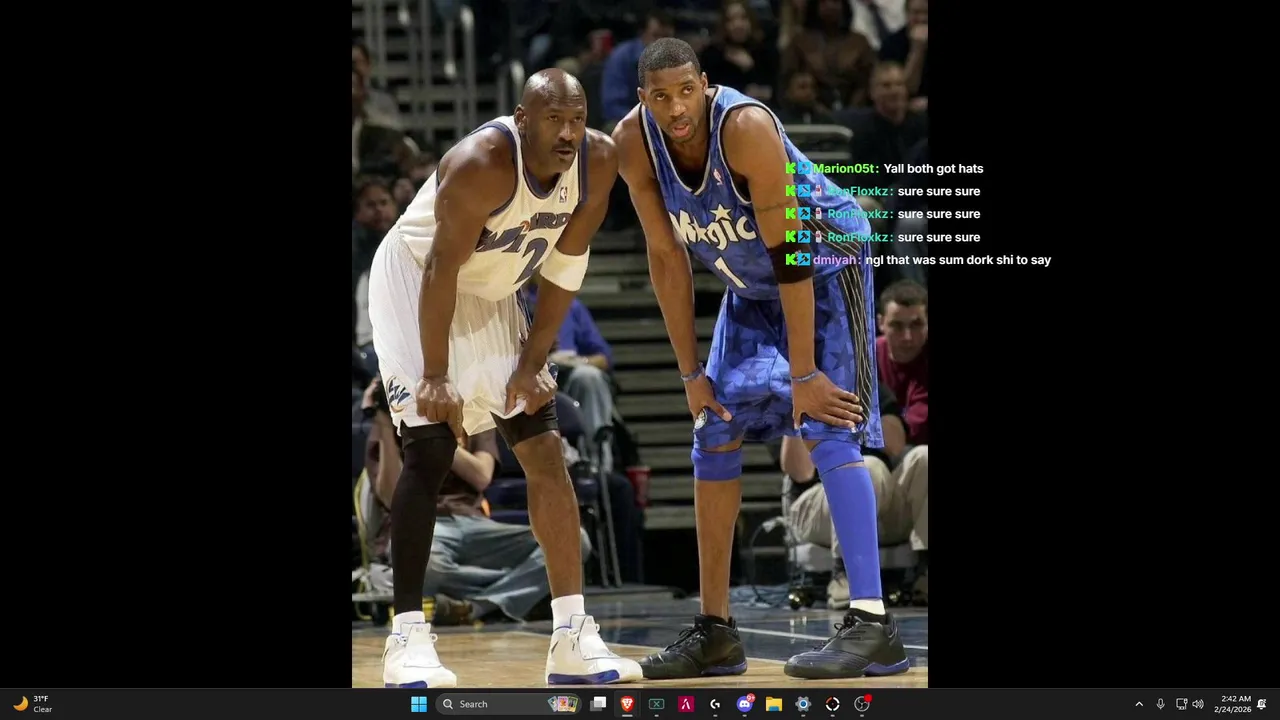Open Logitech G HUB from taskbar

coord(715,704)
